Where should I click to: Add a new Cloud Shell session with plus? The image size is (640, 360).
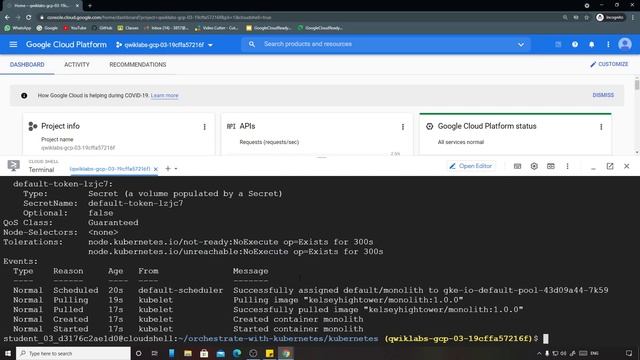click(168, 169)
